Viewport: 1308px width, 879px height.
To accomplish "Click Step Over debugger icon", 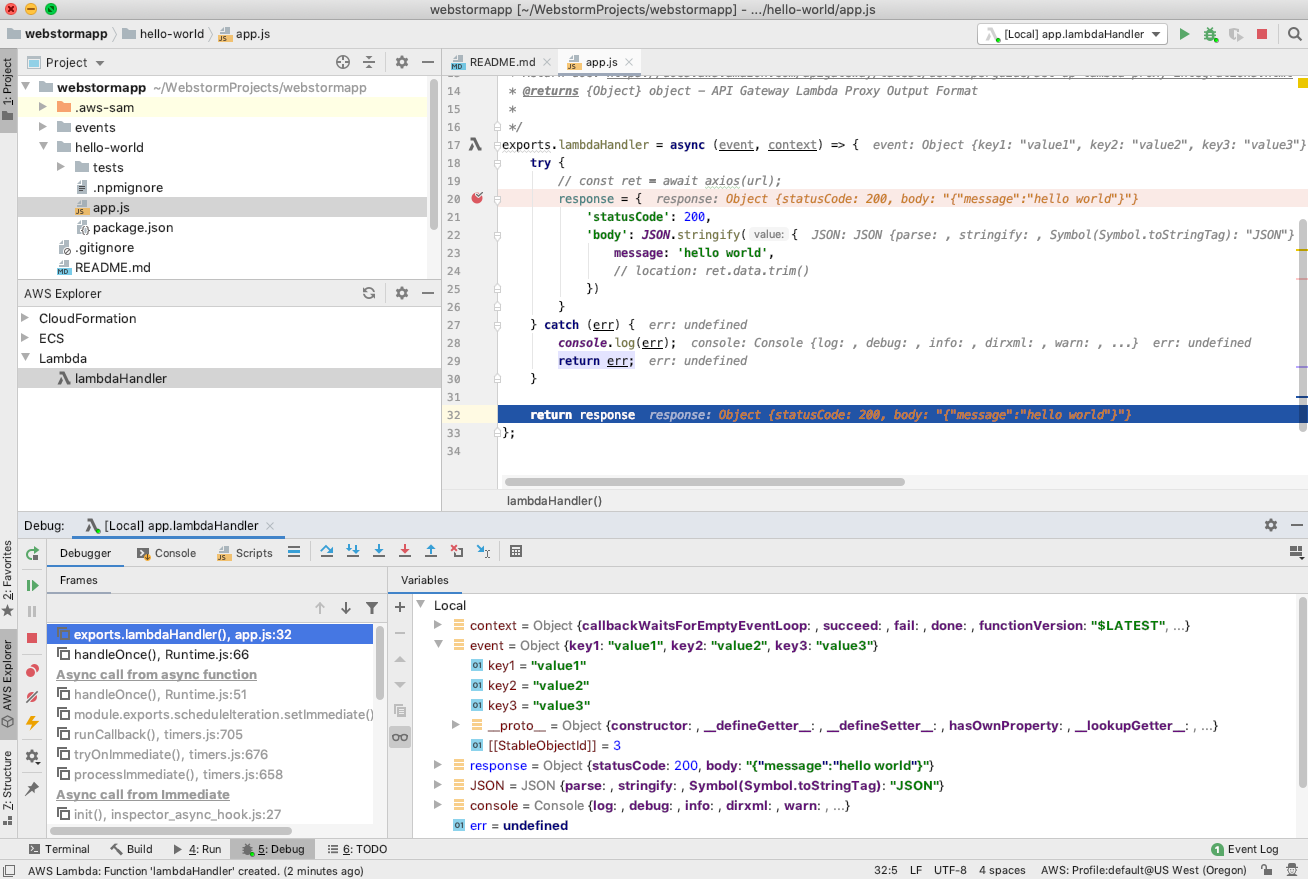I will click(327, 551).
